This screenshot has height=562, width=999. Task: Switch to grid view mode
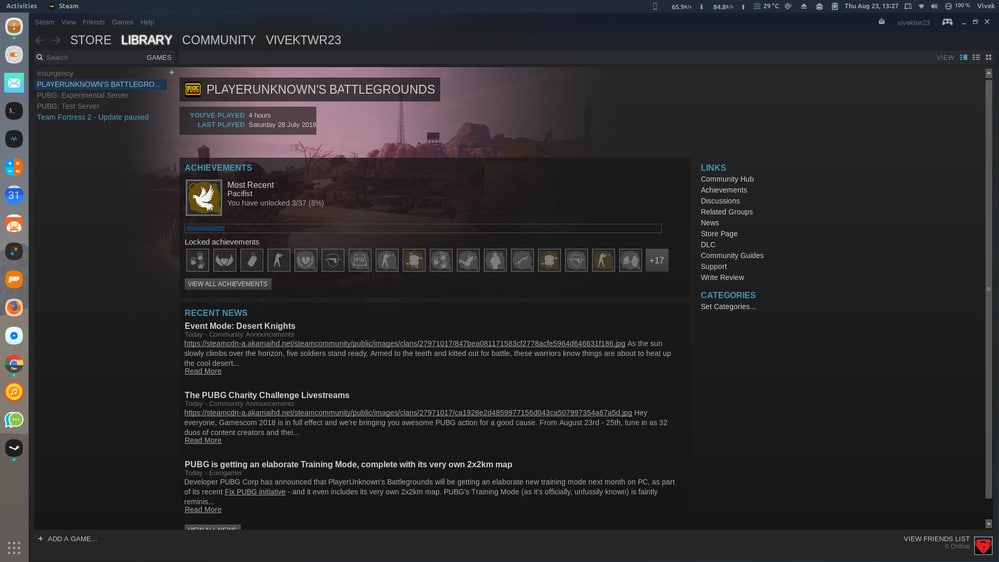click(989, 57)
